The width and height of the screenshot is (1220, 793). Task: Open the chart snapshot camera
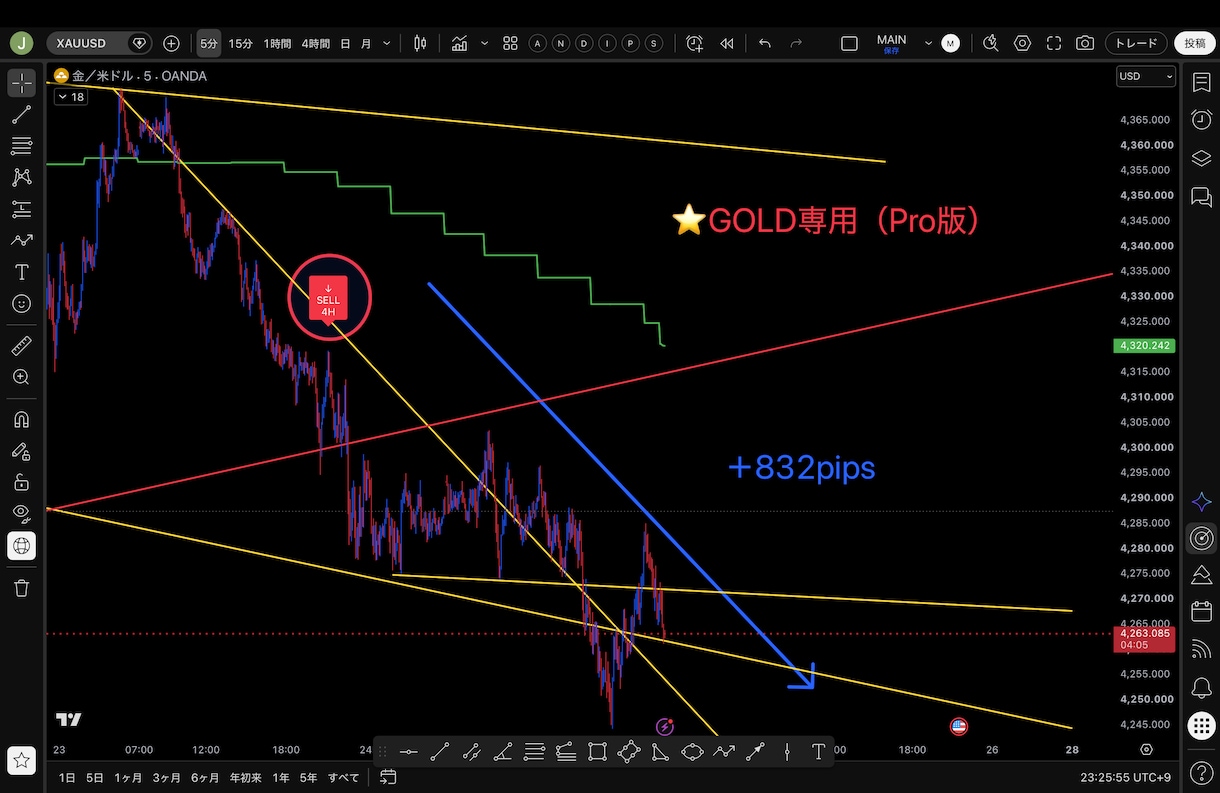pos(1085,43)
